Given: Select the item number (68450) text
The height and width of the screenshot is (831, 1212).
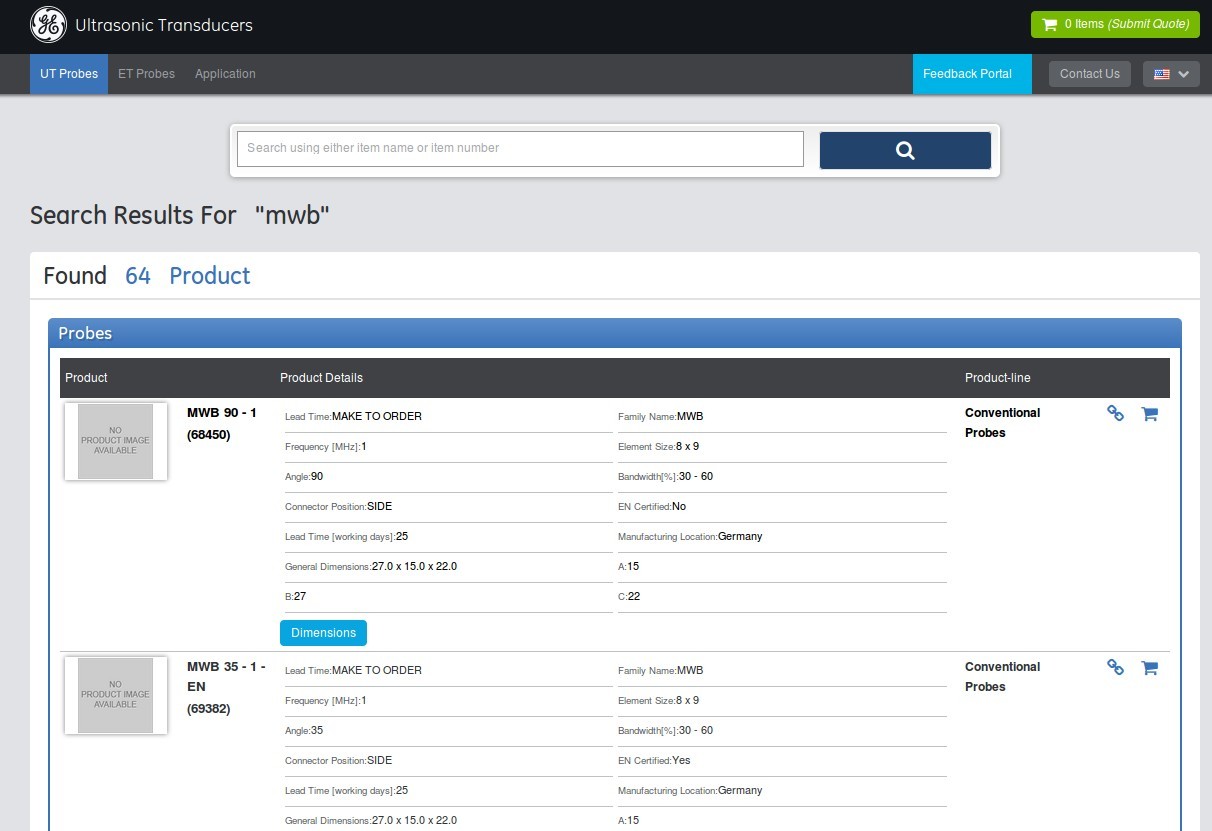Looking at the screenshot, I should click(x=209, y=435).
